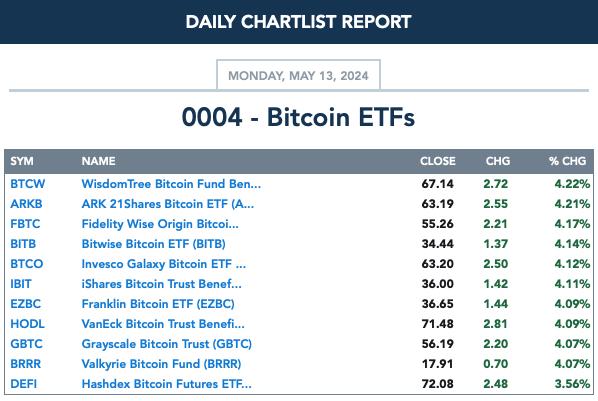This screenshot has height=401, width=598.
Task: Click Bitwise Bitcoin ETF (BITB) name
Action: (153, 244)
